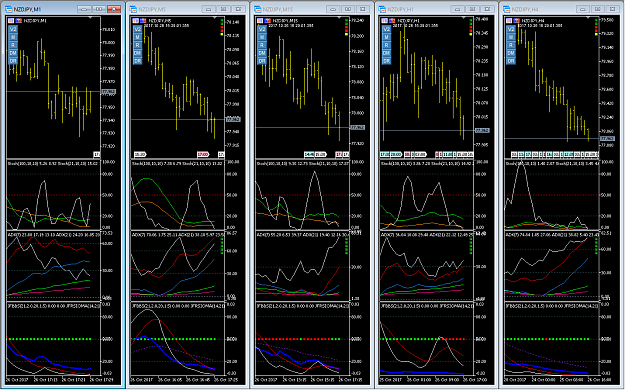Click the V2 button in NZDJPY,M1 chart
This screenshot has width=625, height=390.
coord(13,29)
